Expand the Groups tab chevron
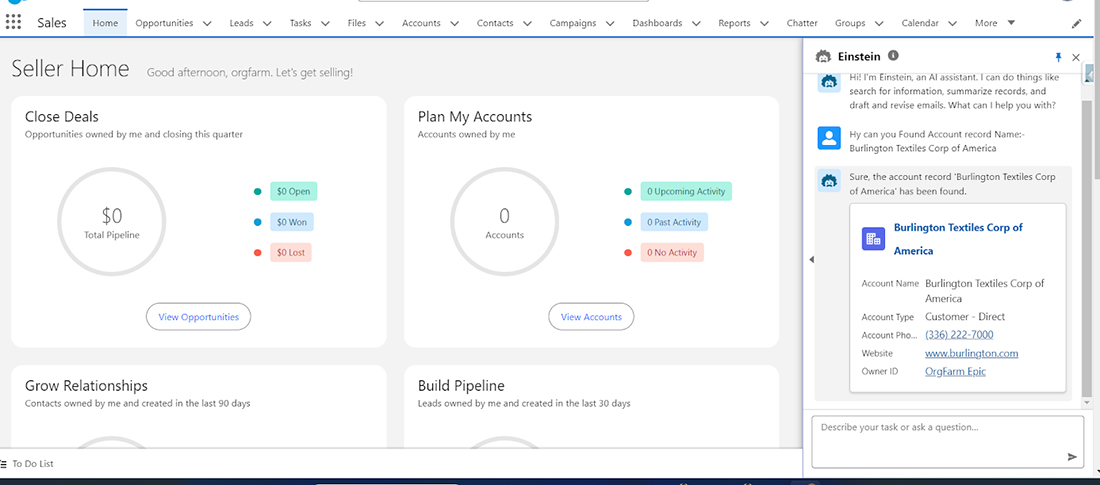The width and height of the screenshot is (1100, 485). coord(879,23)
